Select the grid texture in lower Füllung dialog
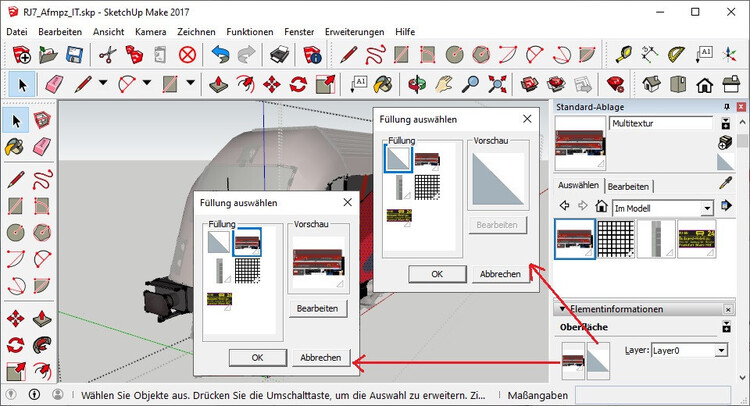 [247, 271]
